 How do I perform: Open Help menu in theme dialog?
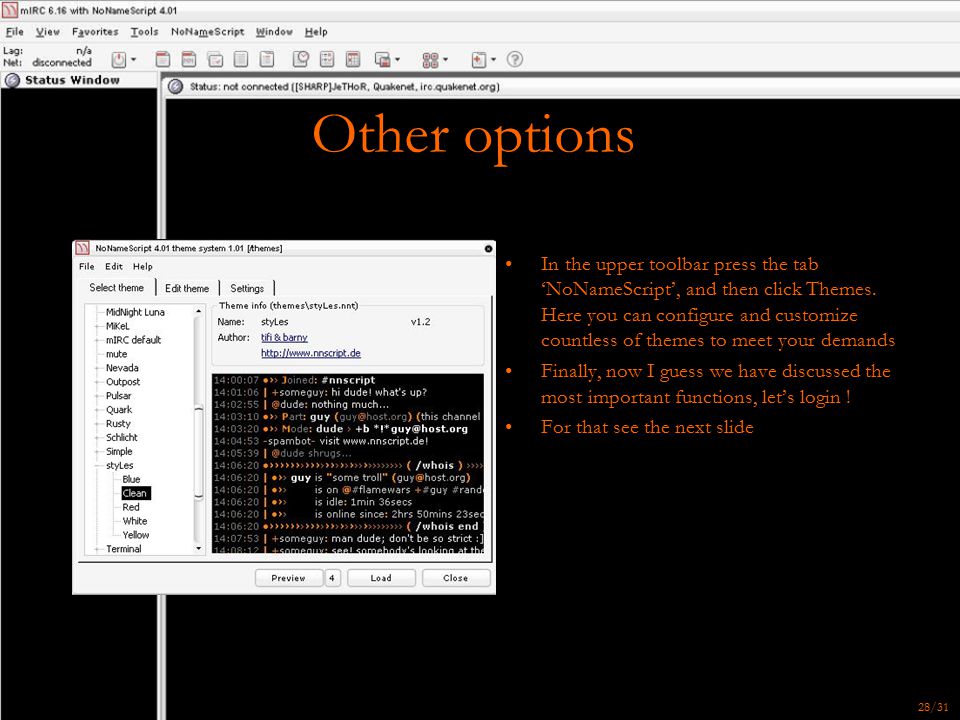coord(143,266)
